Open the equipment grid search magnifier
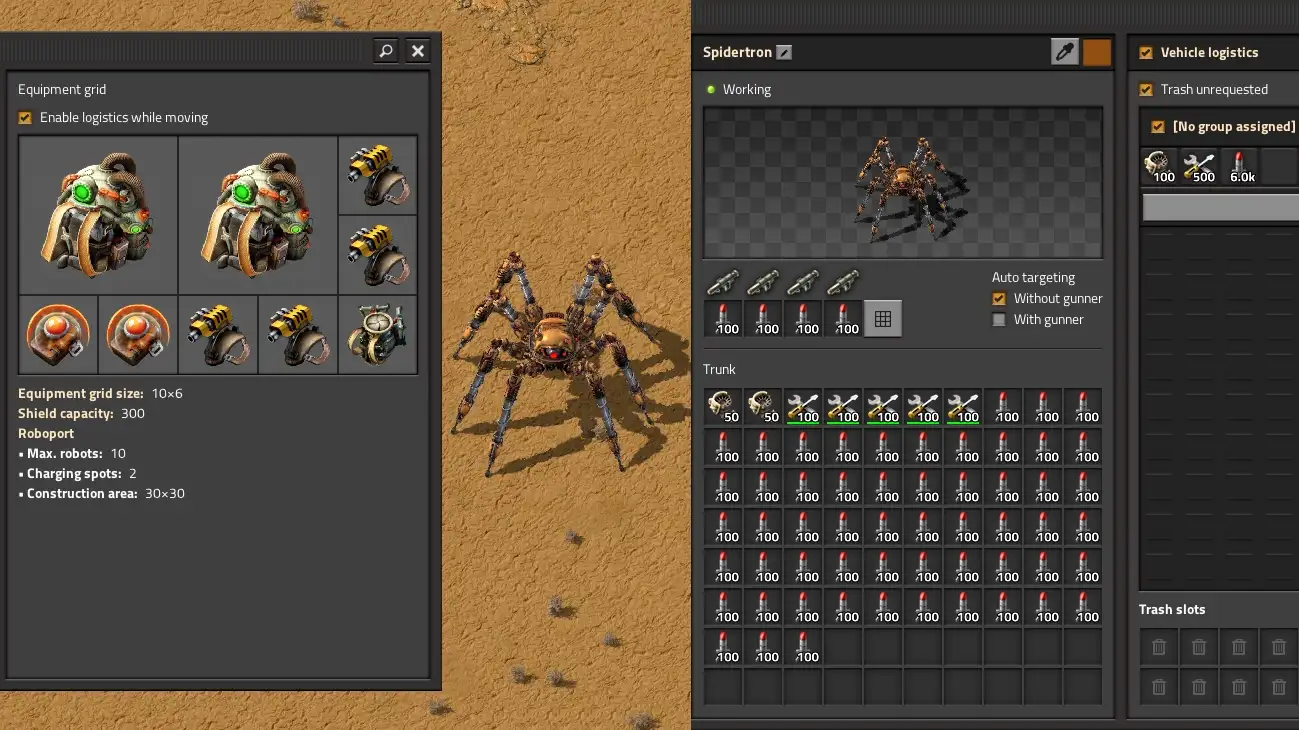 click(x=385, y=50)
